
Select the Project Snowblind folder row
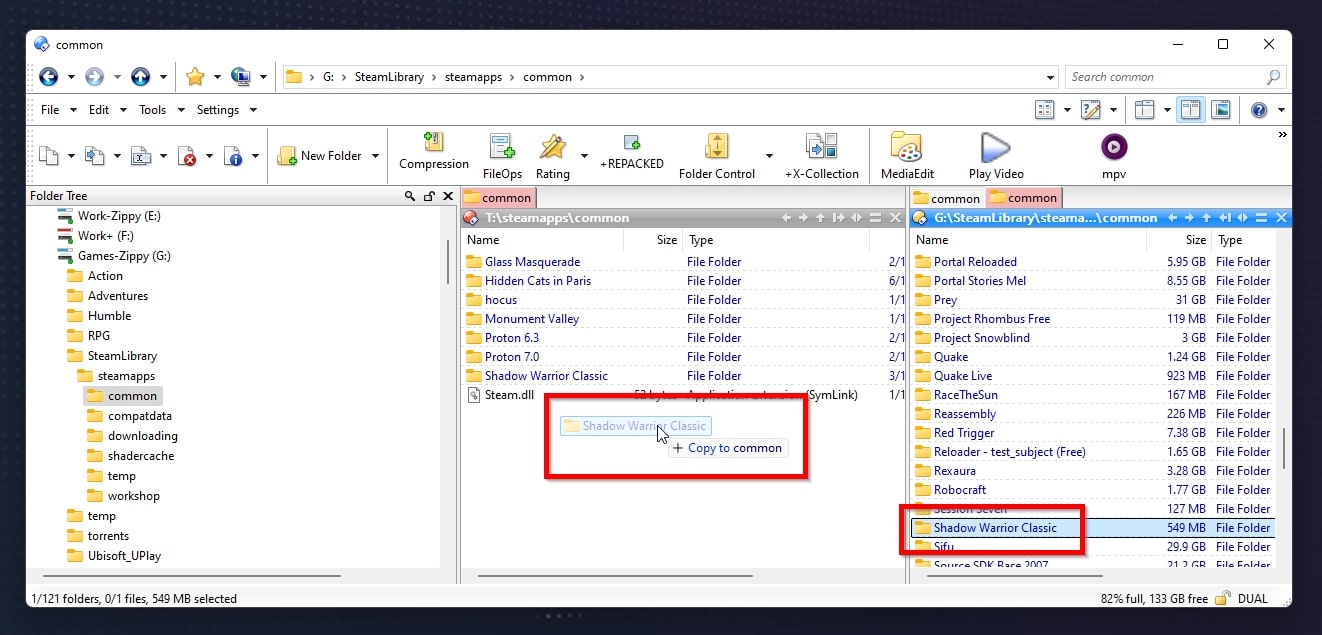point(1093,338)
